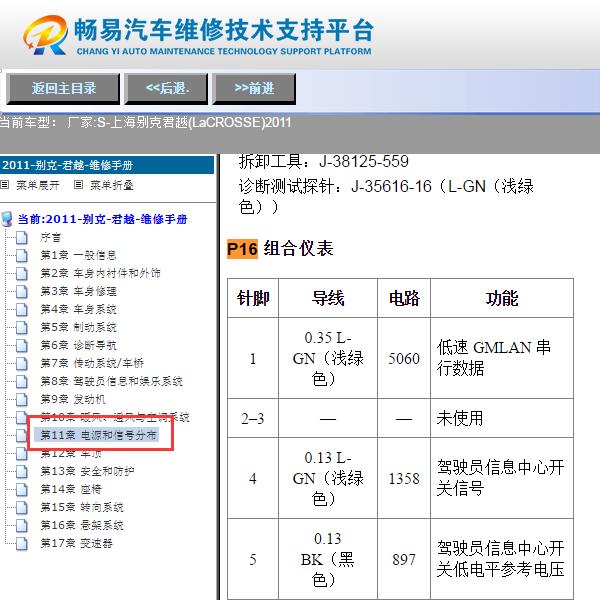Click the computer icon beside 当前:2011-别克-君越-维修手册
Screen dimensions: 600x600
(x=7, y=219)
